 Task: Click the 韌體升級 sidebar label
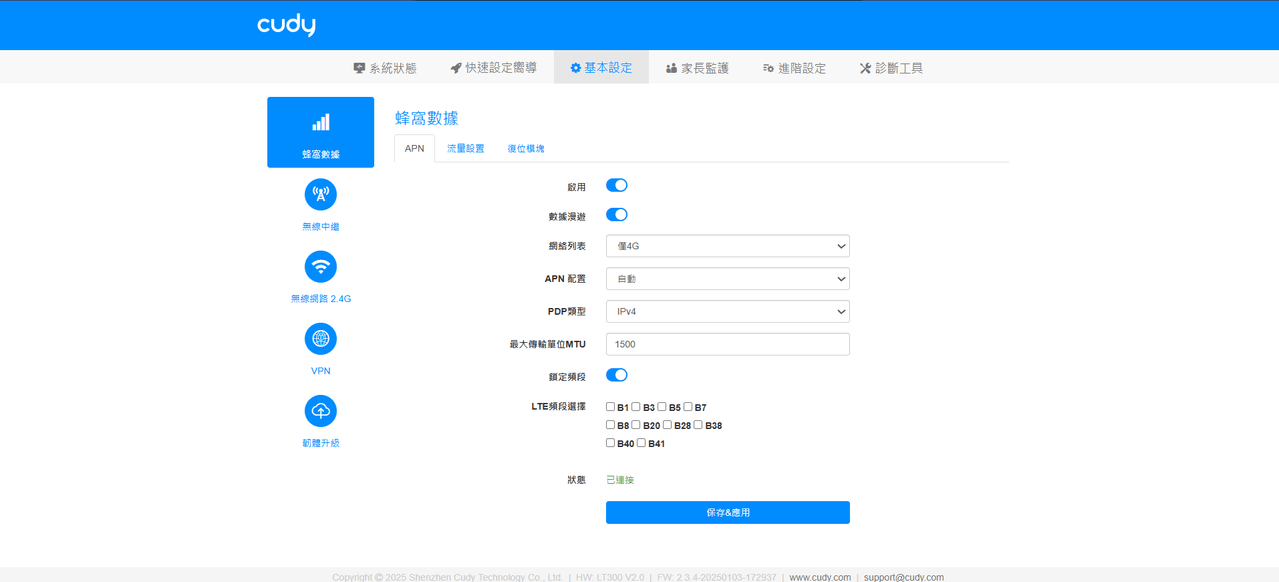click(321, 443)
